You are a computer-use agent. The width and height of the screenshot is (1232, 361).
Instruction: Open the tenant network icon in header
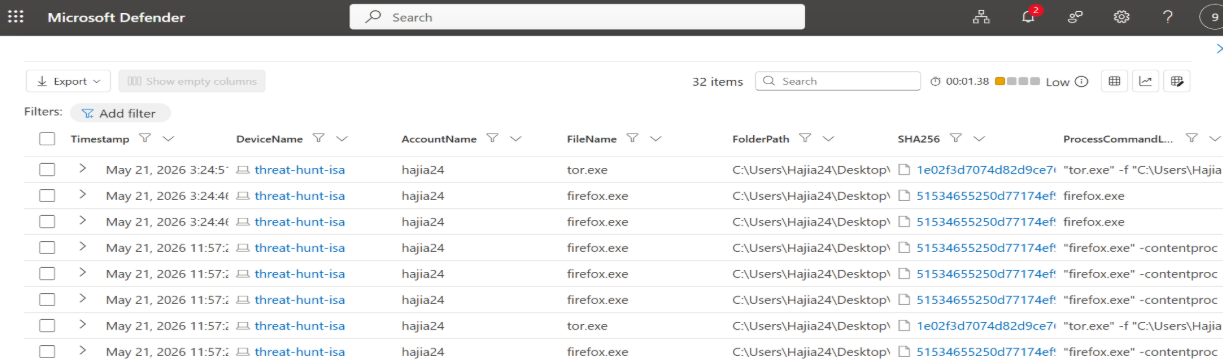tap(981, 17)
